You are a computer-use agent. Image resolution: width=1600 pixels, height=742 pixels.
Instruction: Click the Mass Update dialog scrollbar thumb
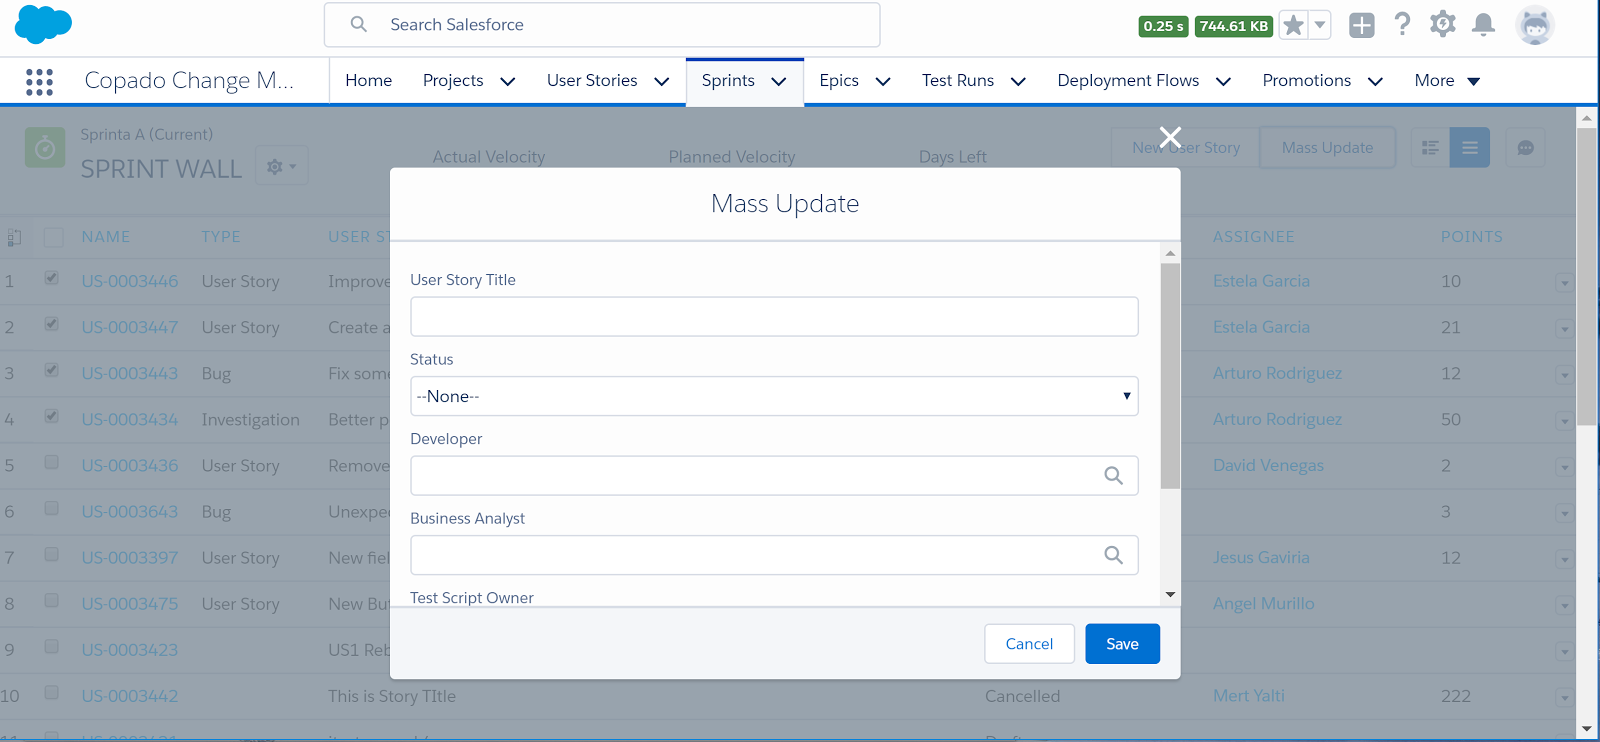[x=1170, y=376]
